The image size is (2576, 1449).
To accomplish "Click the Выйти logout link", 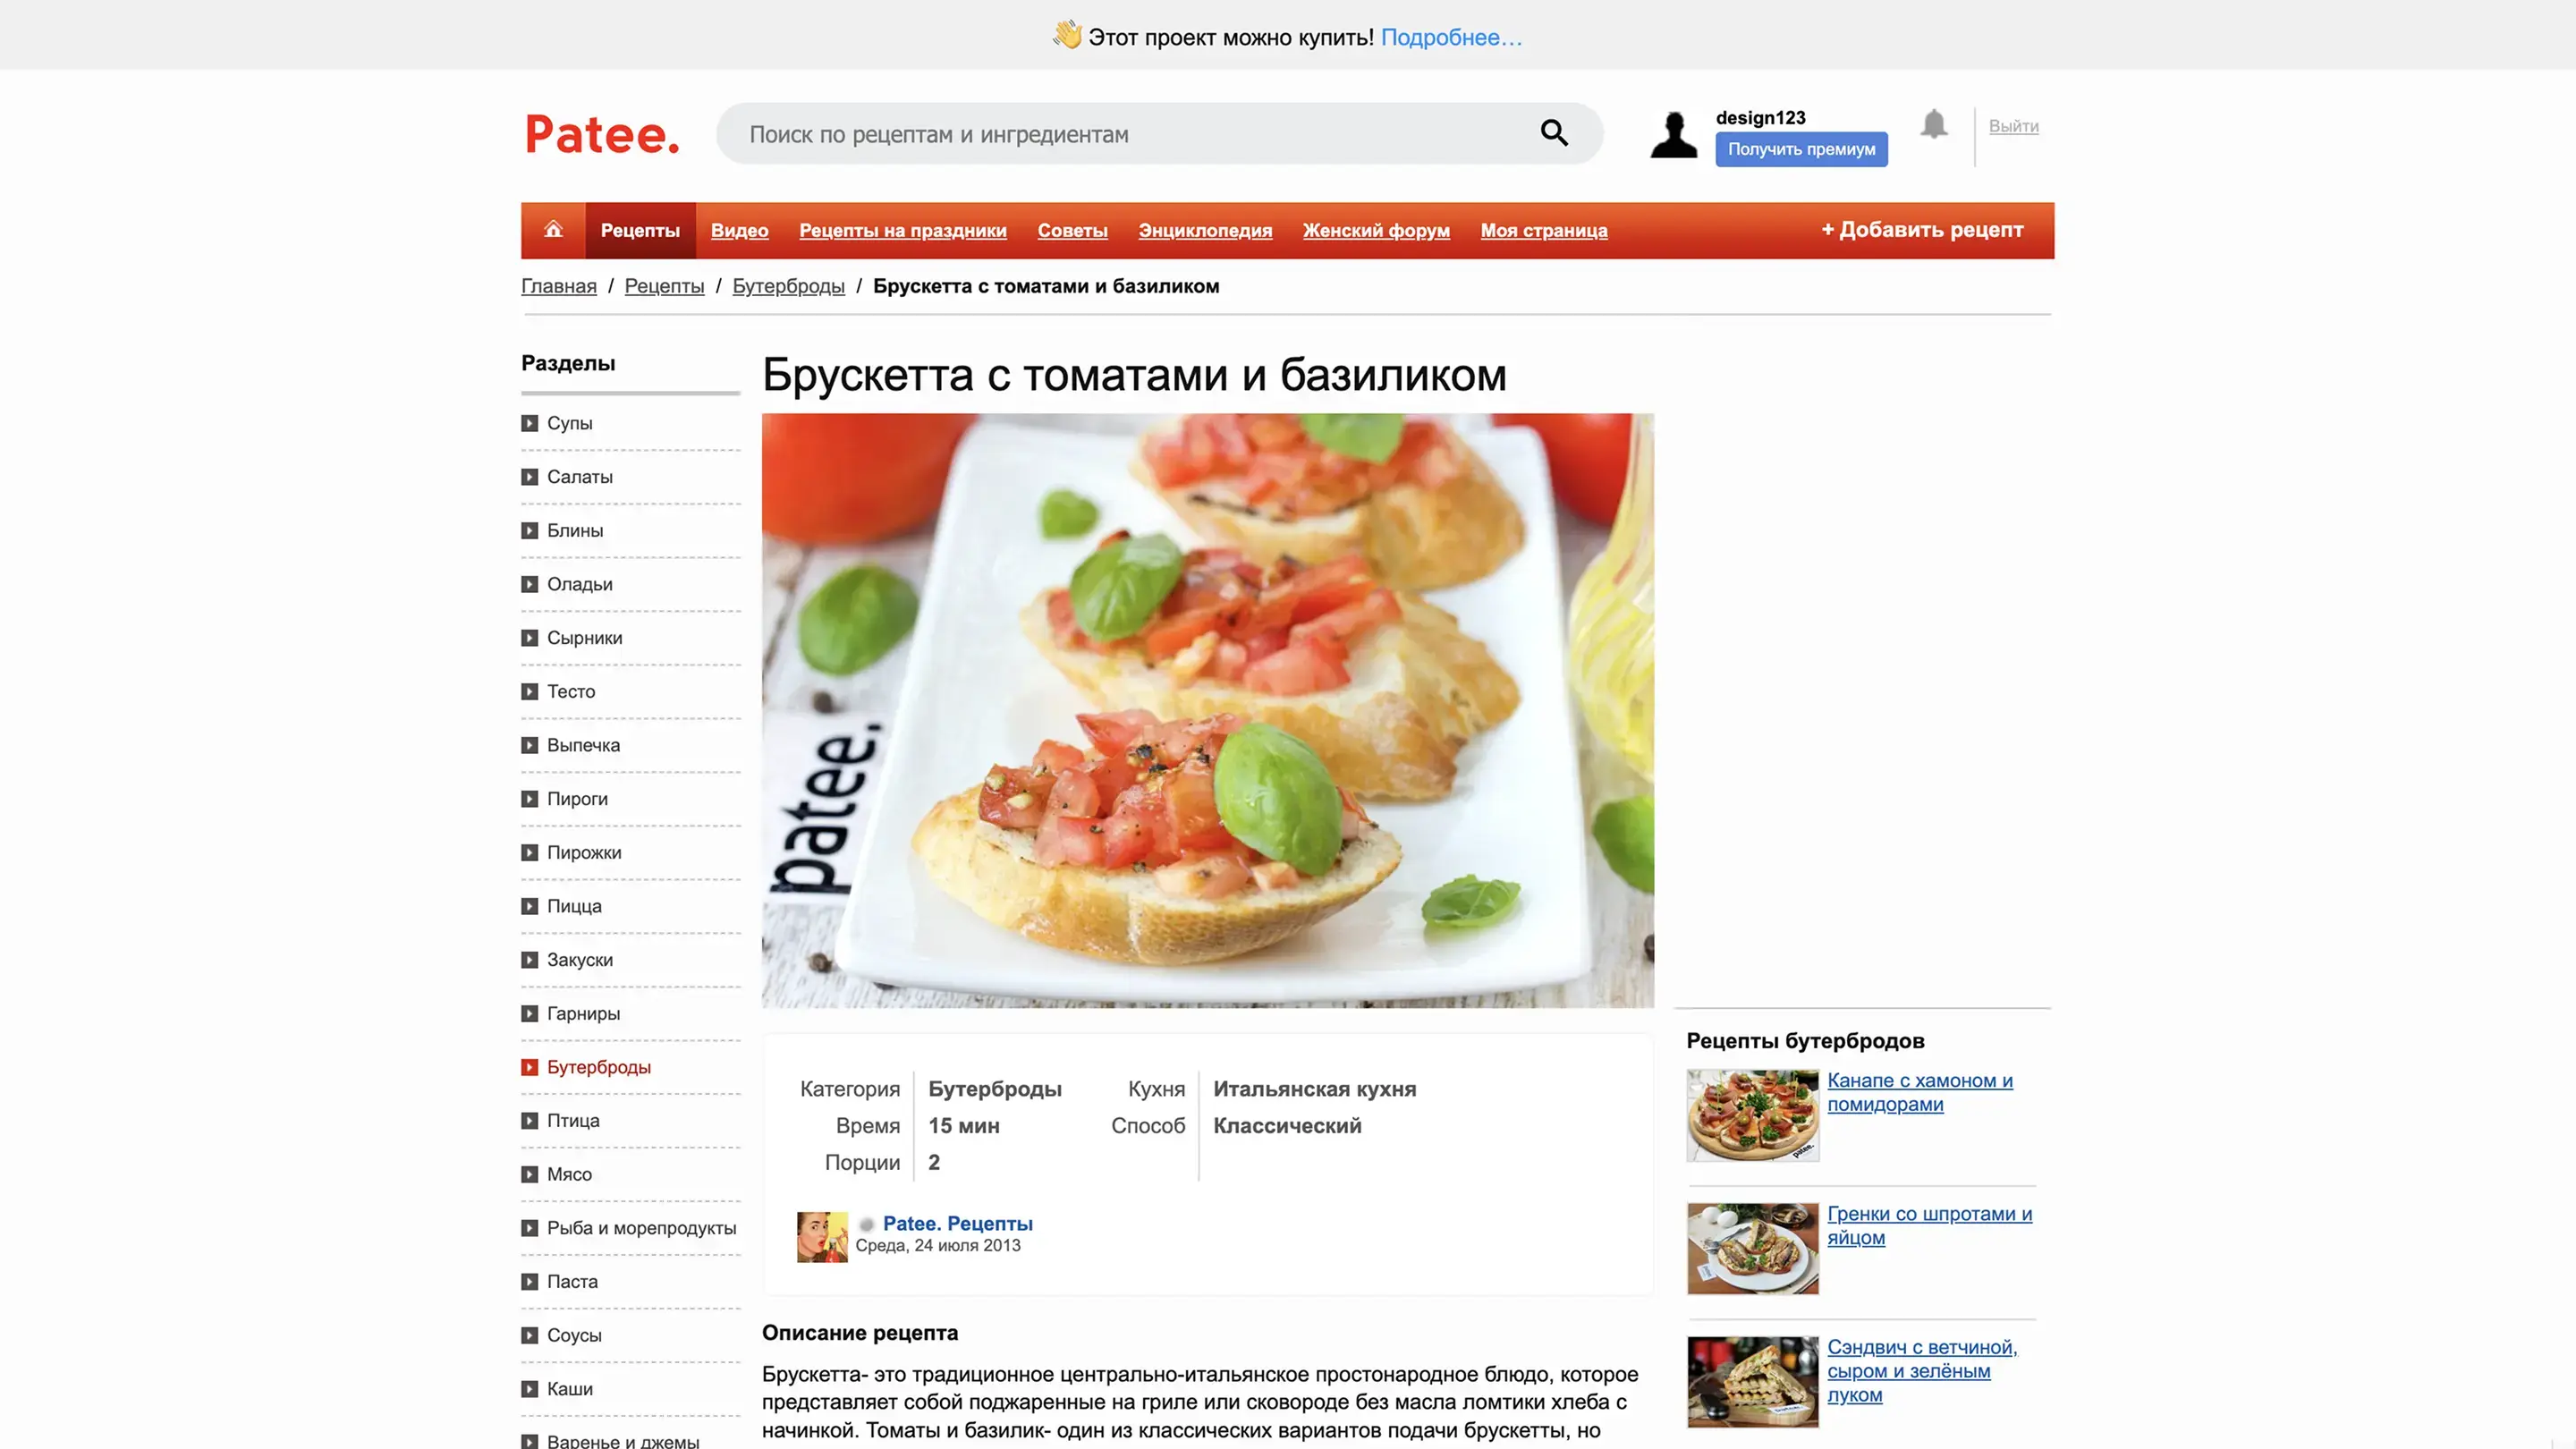I will (x=2013, y=126).
